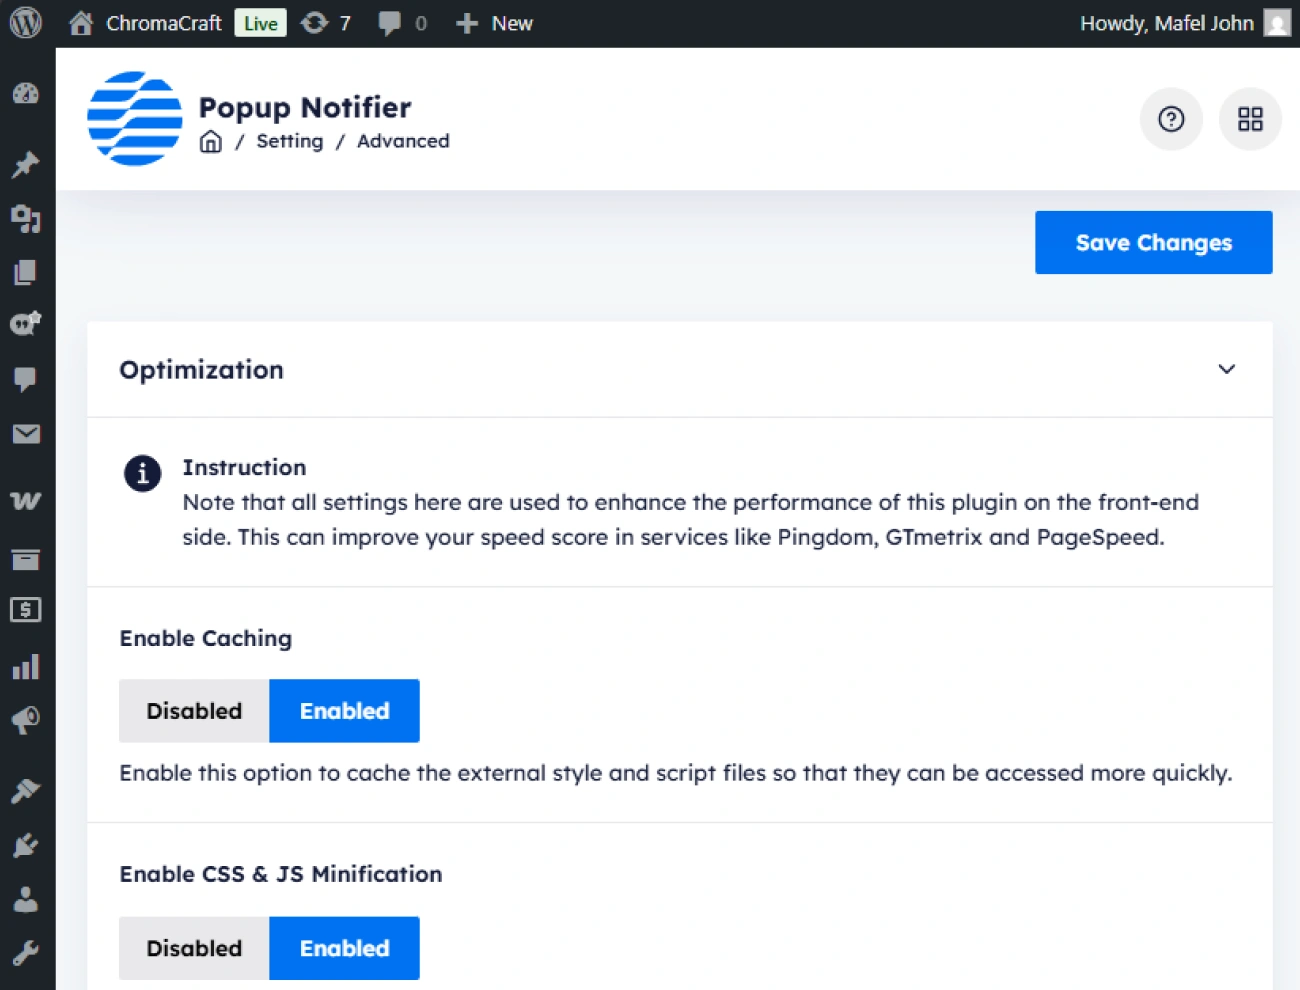Click the Enable CSS & JS Minification label
The height and width of the screenshot is (990, 1300).
pos(281,874)
